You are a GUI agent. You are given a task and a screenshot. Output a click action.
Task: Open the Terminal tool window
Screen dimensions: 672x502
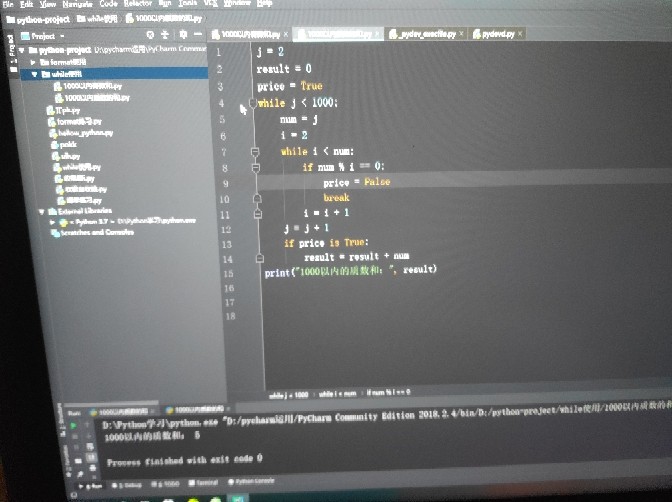[203, 483]
